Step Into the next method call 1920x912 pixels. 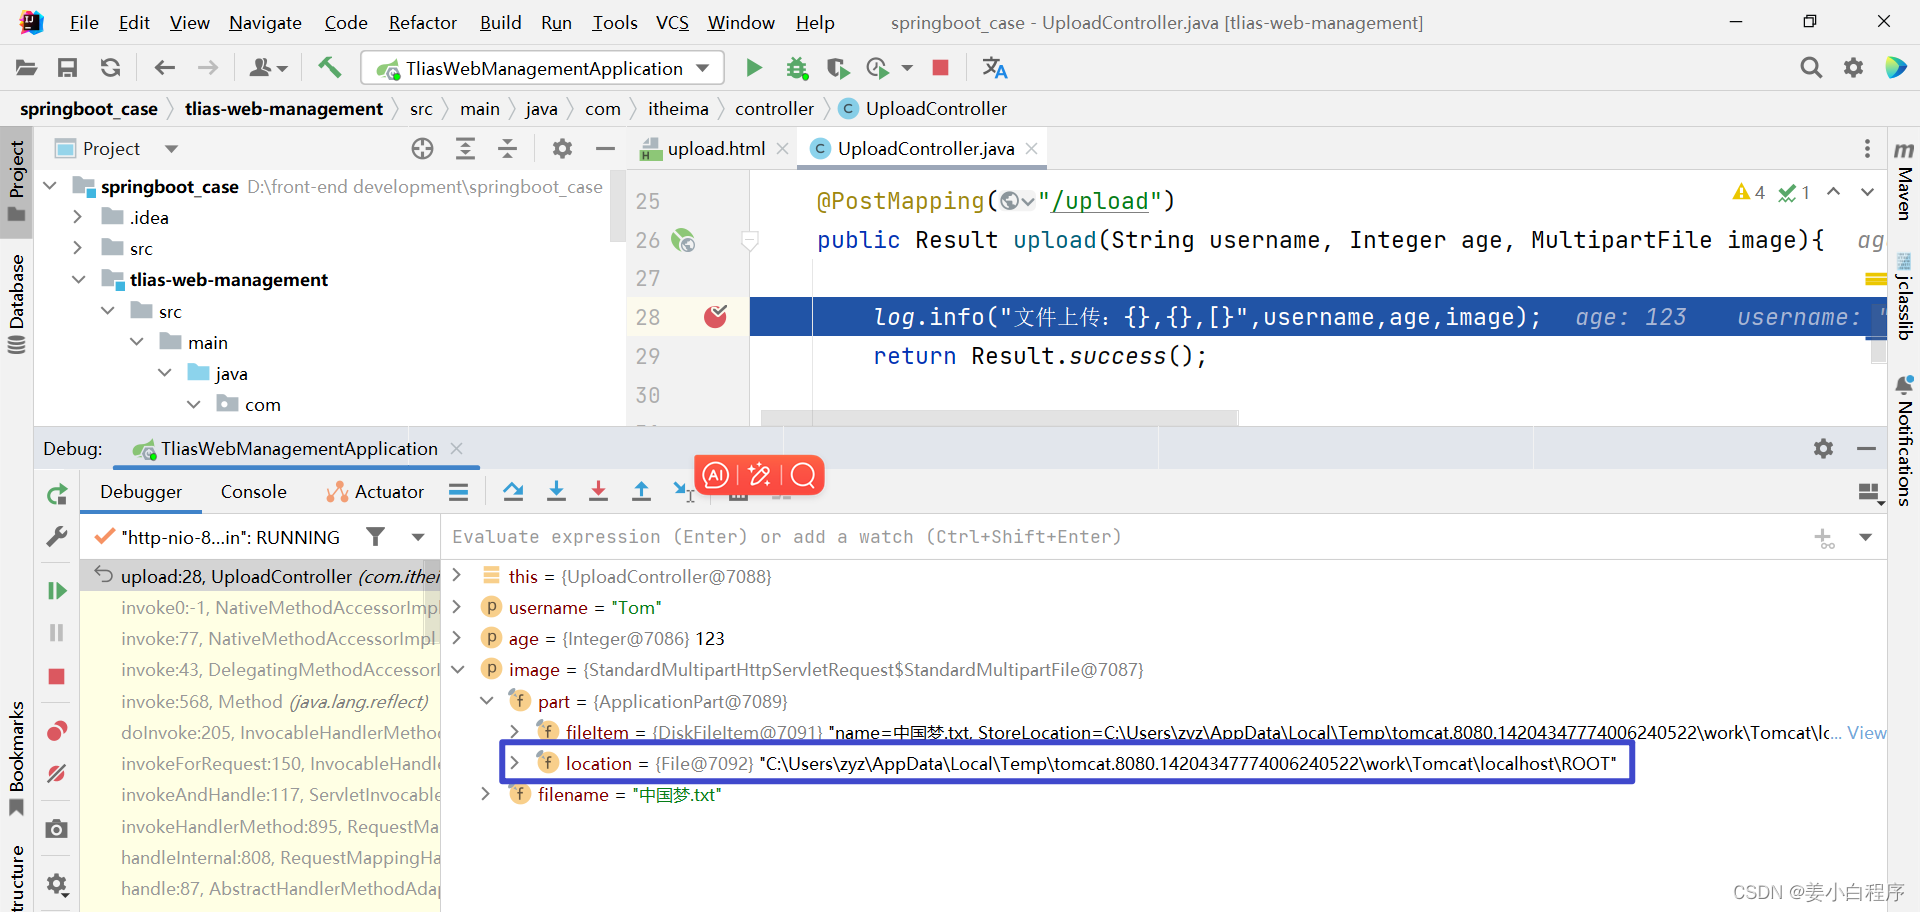point(556,491)
